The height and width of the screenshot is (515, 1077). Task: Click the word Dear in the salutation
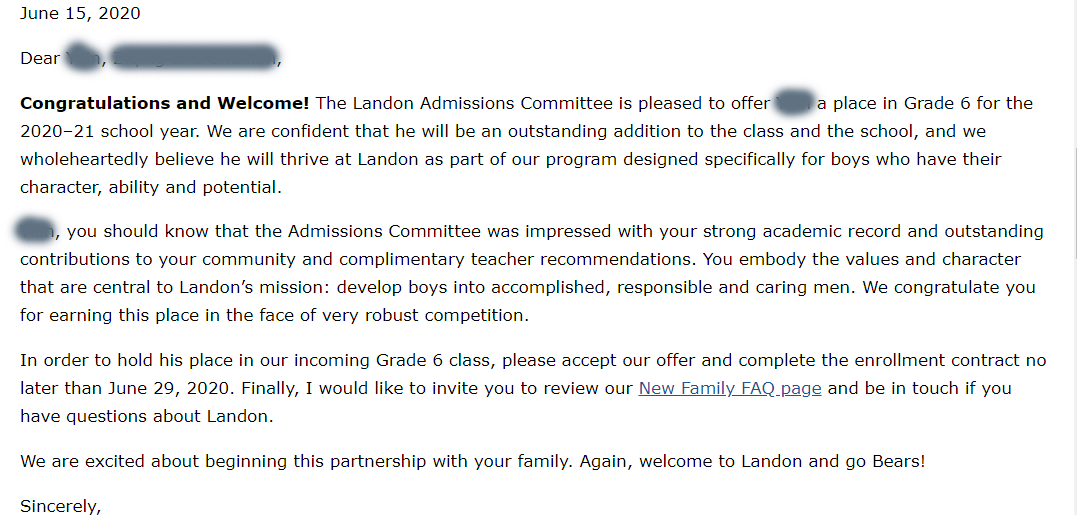click(40, 59)
